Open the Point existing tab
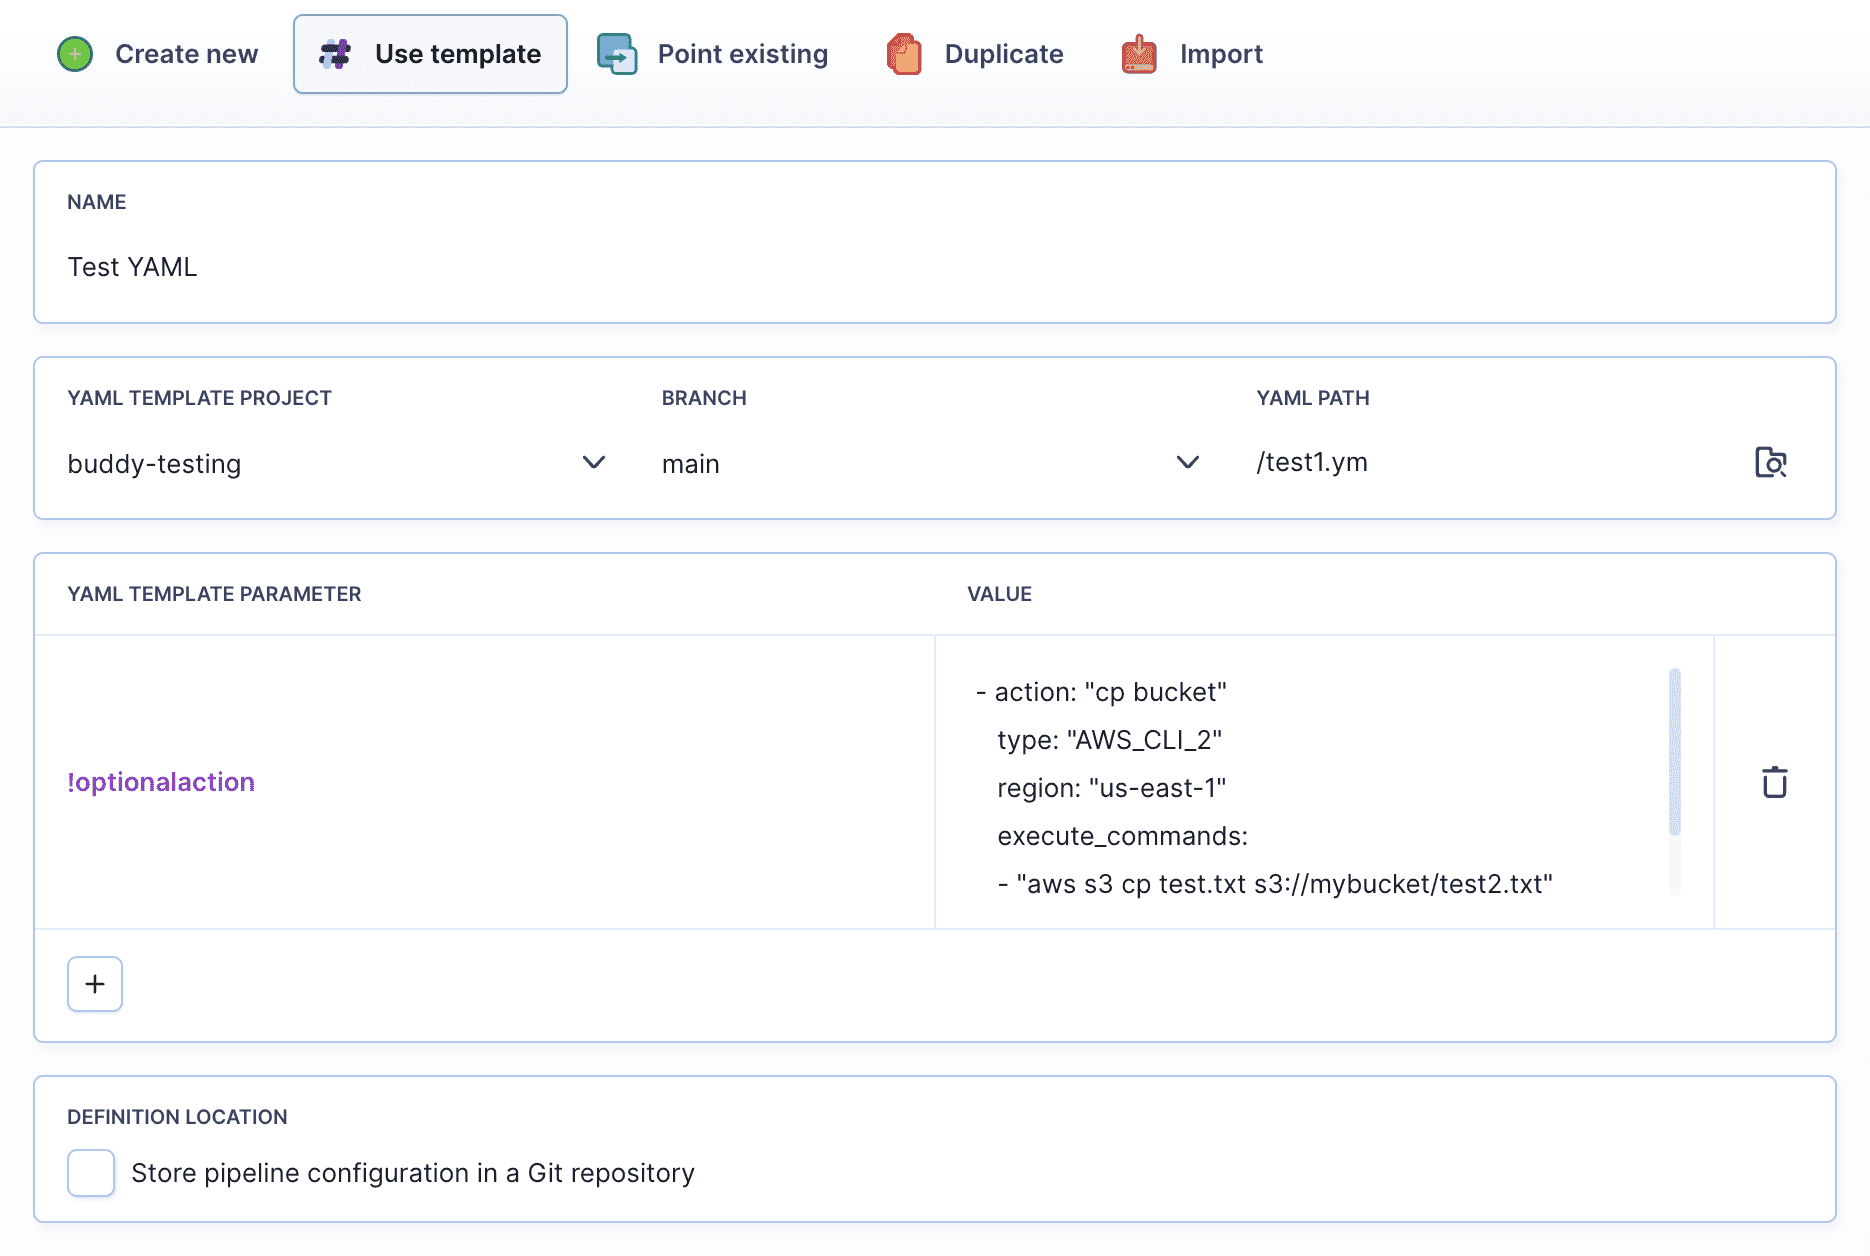Viewport: 1870px width, 1256px height. (x=713, y=54)
